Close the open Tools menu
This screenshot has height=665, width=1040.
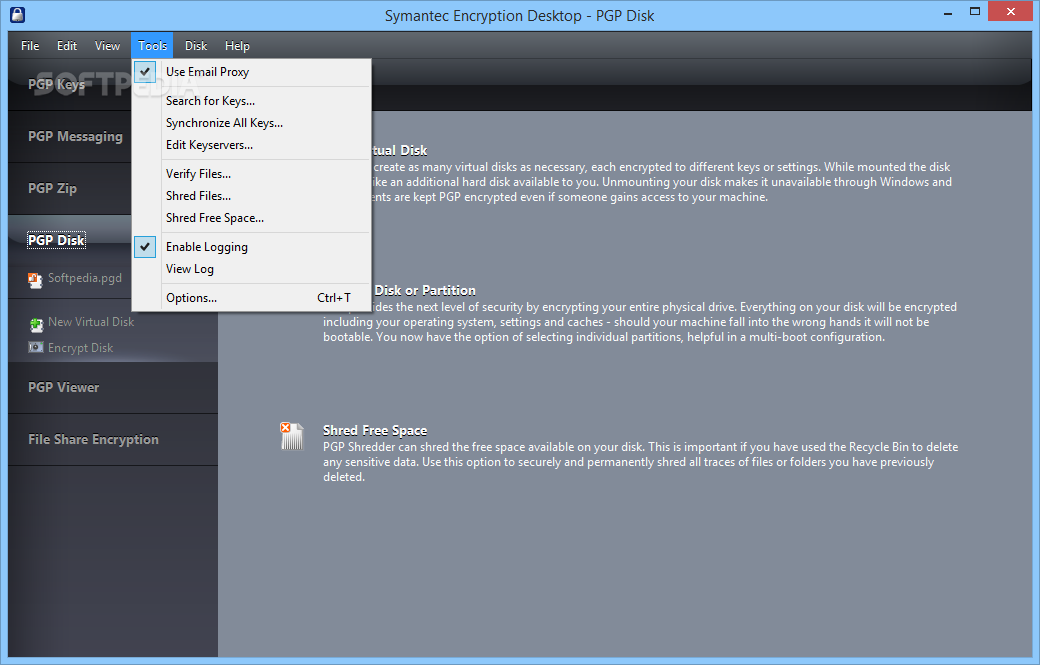point(152,46)
